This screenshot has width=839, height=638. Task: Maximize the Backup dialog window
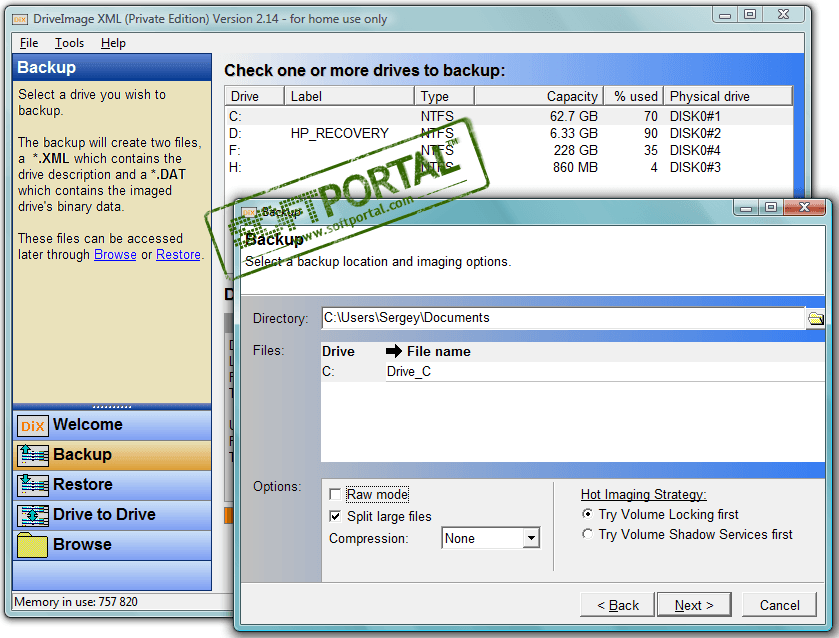coord(771,207)
